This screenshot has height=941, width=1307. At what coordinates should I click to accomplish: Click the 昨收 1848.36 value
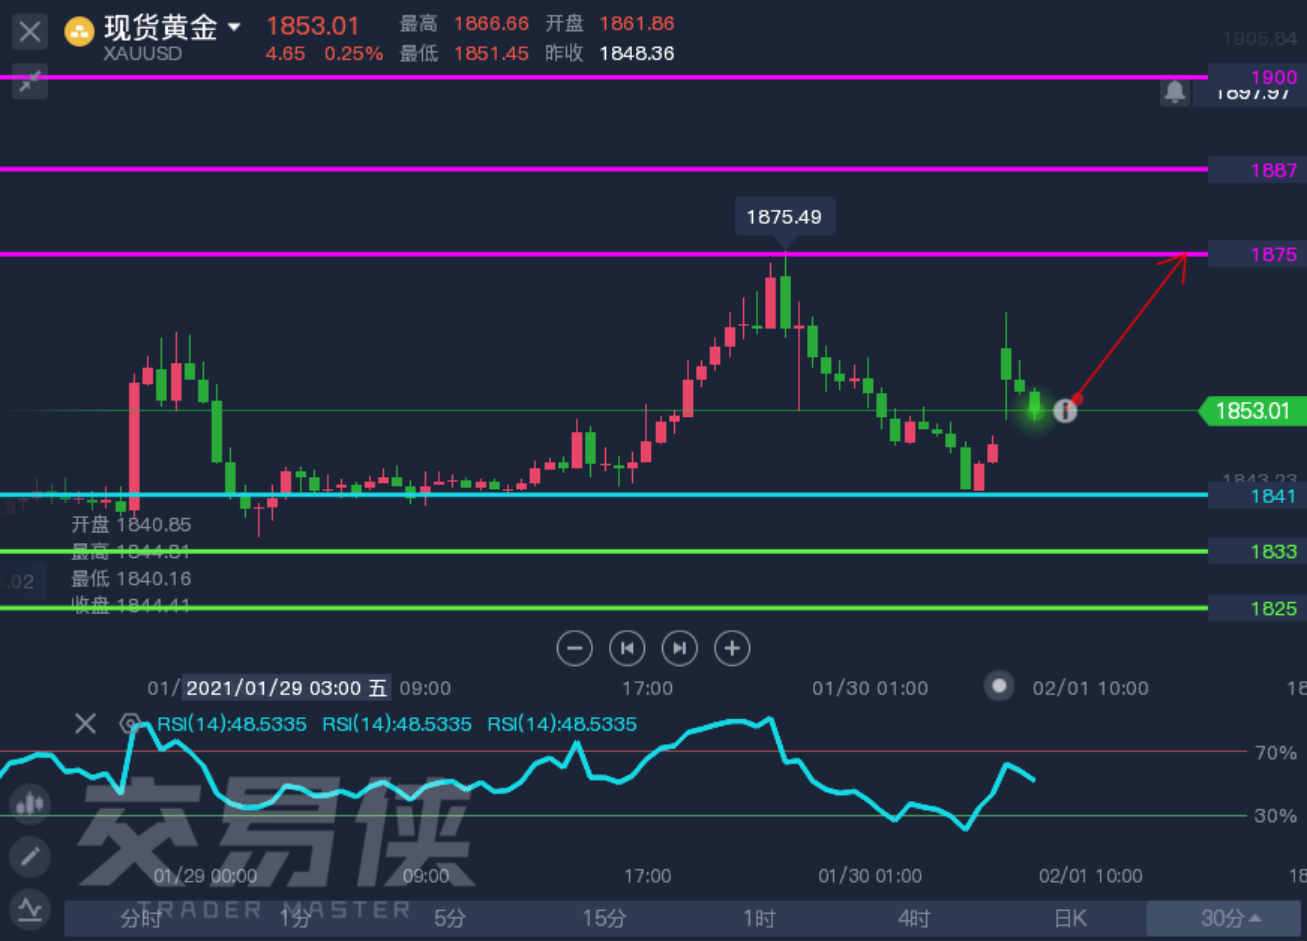(x=636, y=53)
